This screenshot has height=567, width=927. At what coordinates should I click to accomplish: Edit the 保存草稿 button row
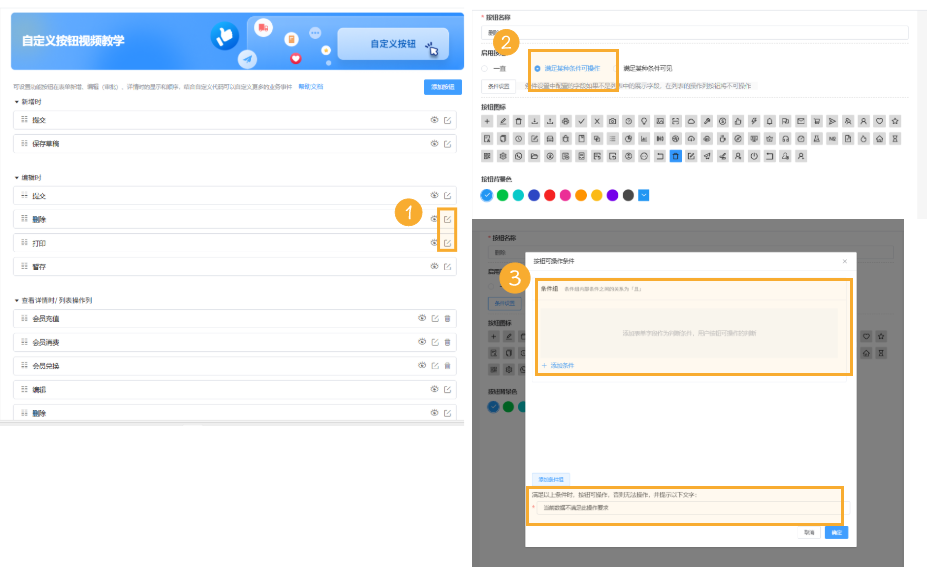pyautogui.click(x=448, y=144)
